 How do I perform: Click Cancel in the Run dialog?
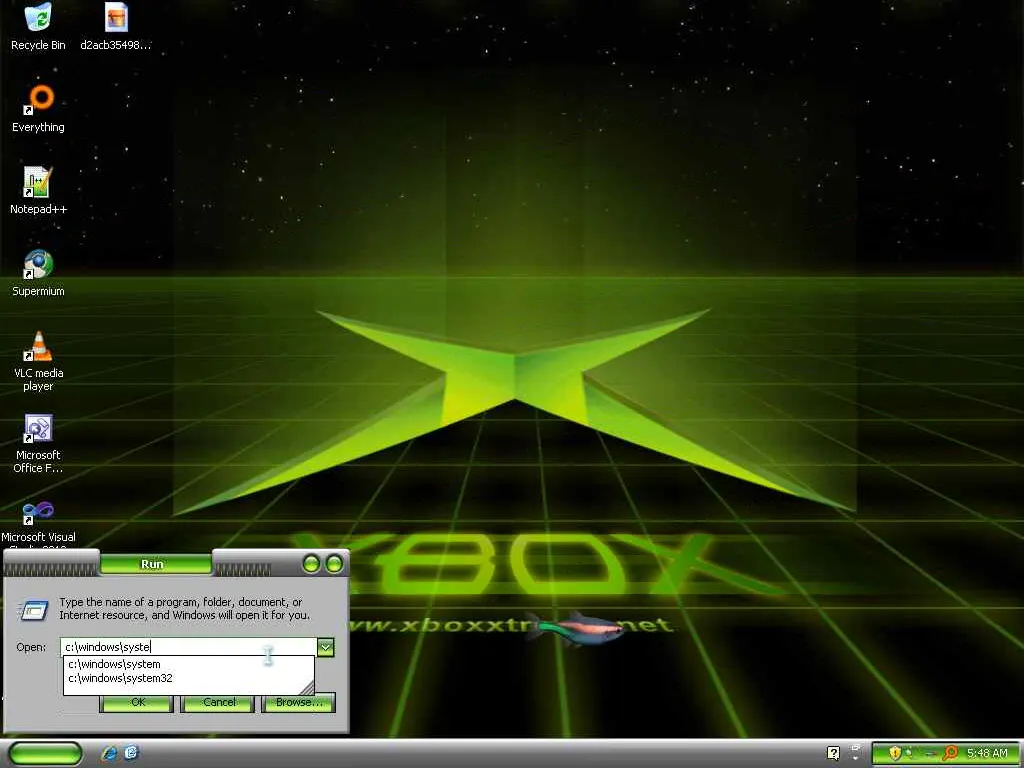tap(218, 703)
